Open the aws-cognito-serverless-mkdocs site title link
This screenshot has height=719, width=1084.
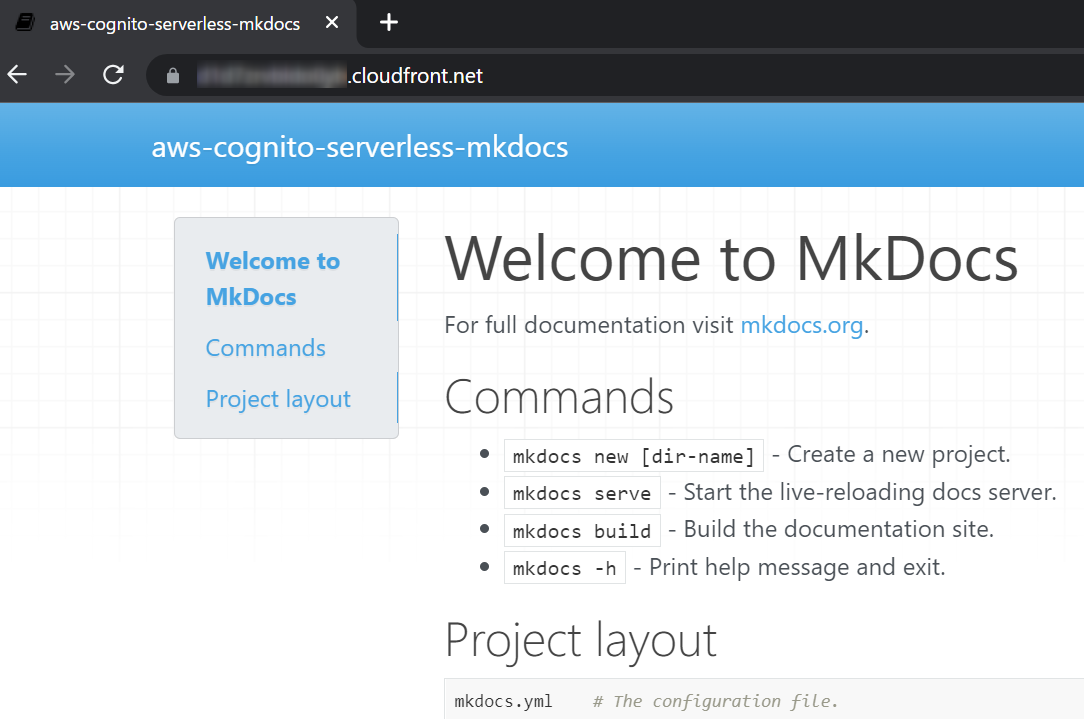pos(359,147)
